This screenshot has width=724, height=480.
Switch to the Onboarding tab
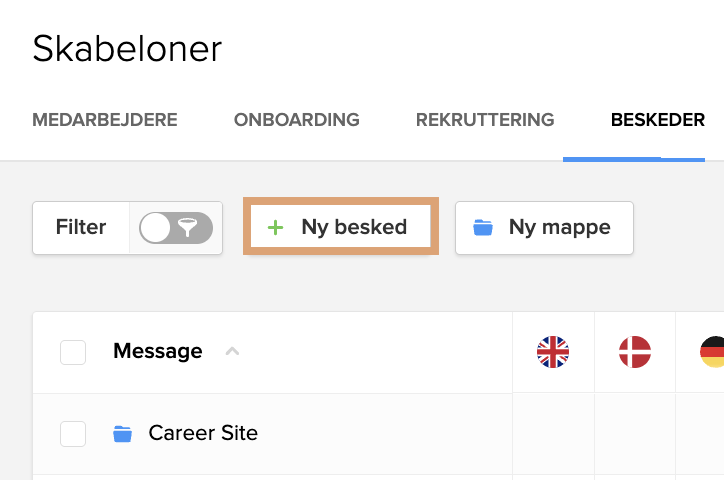[x=296, y=120]
